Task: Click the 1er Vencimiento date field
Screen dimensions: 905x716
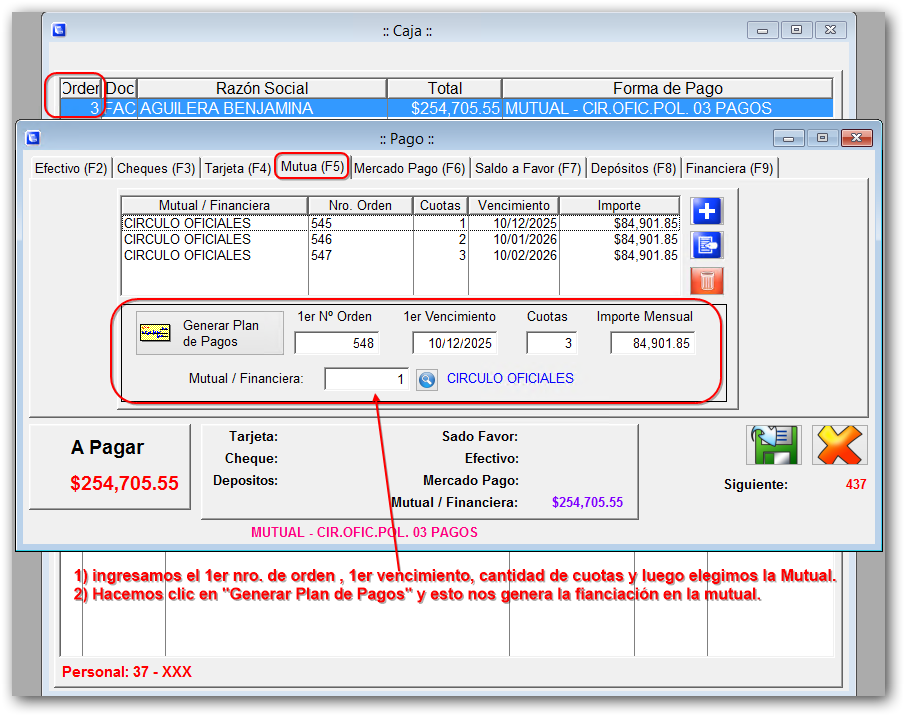Action: click(454, 344)
